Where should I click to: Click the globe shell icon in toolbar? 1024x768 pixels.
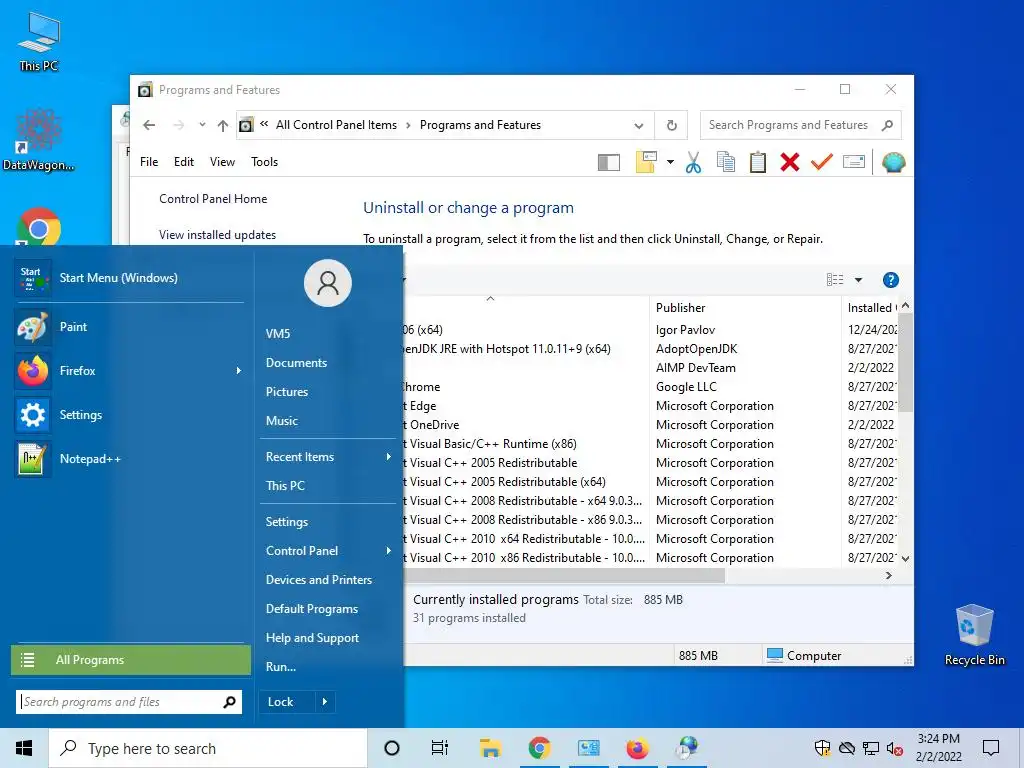pyautogui.click(x=893, y=162)
